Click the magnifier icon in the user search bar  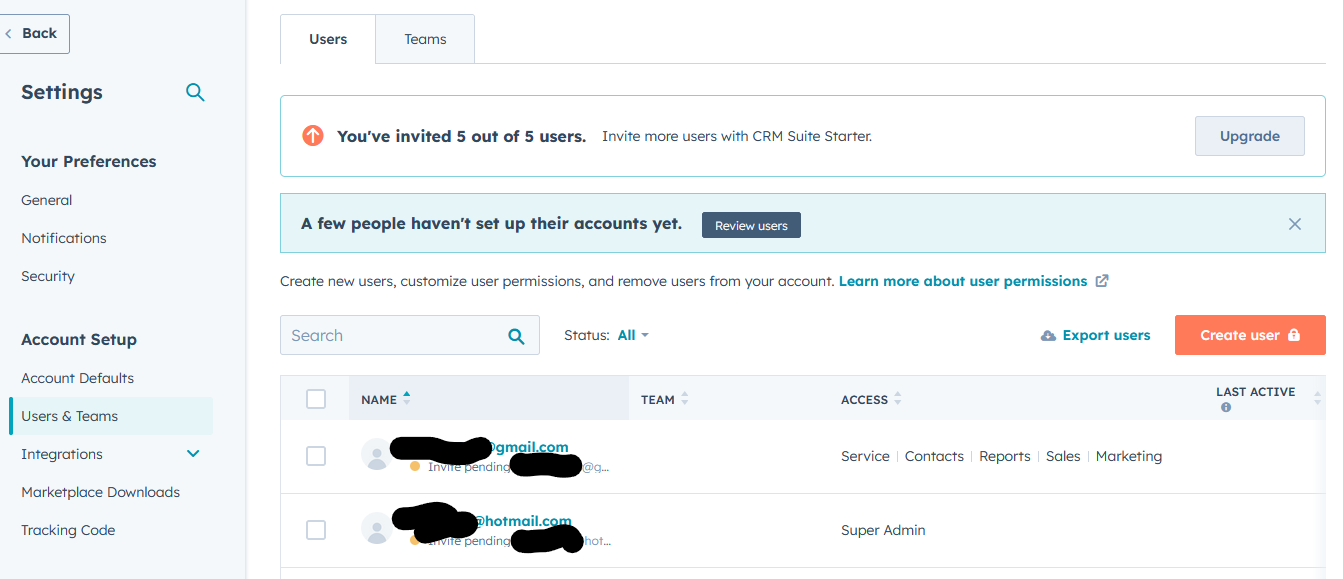click(x=517, y=335)
